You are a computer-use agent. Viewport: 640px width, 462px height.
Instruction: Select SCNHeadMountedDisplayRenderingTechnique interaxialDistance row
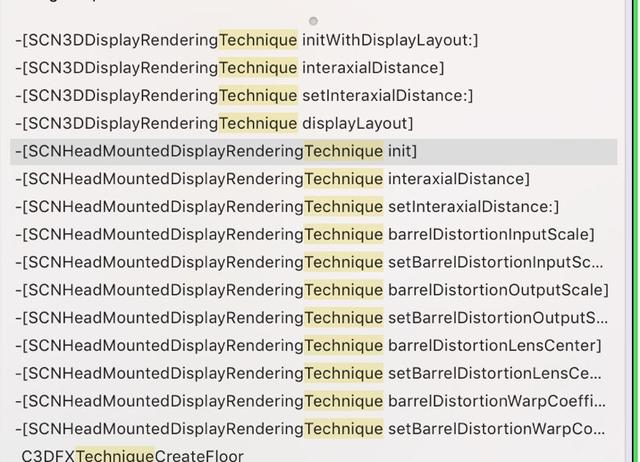click(313, 179)
